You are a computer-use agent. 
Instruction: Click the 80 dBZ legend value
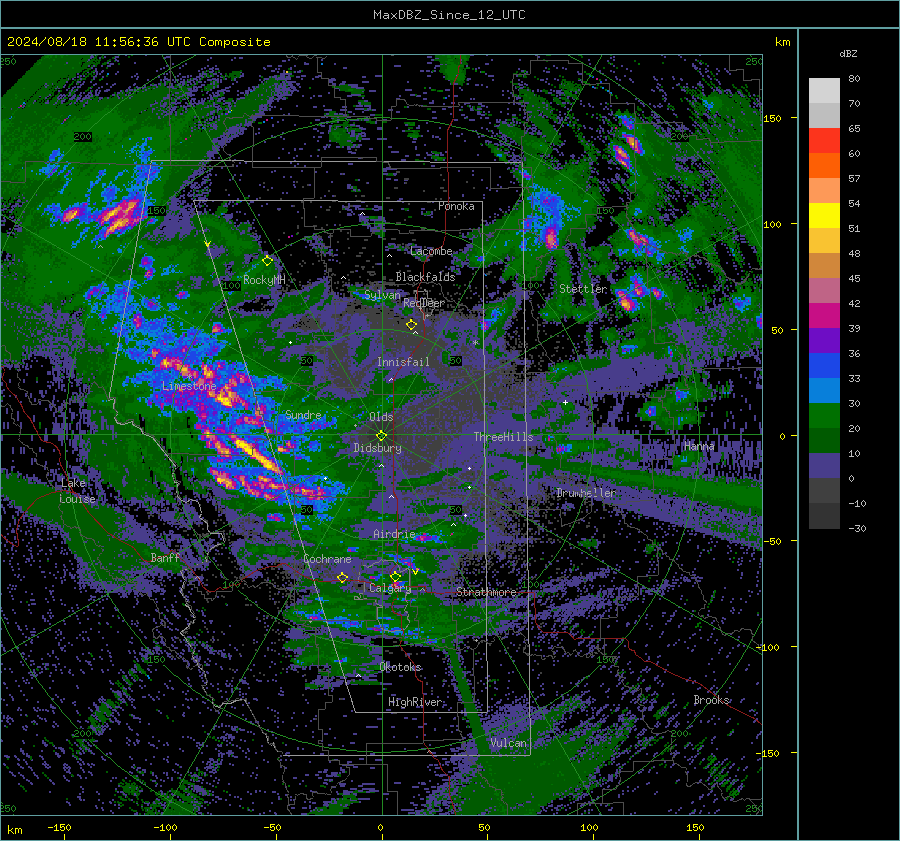854,79
